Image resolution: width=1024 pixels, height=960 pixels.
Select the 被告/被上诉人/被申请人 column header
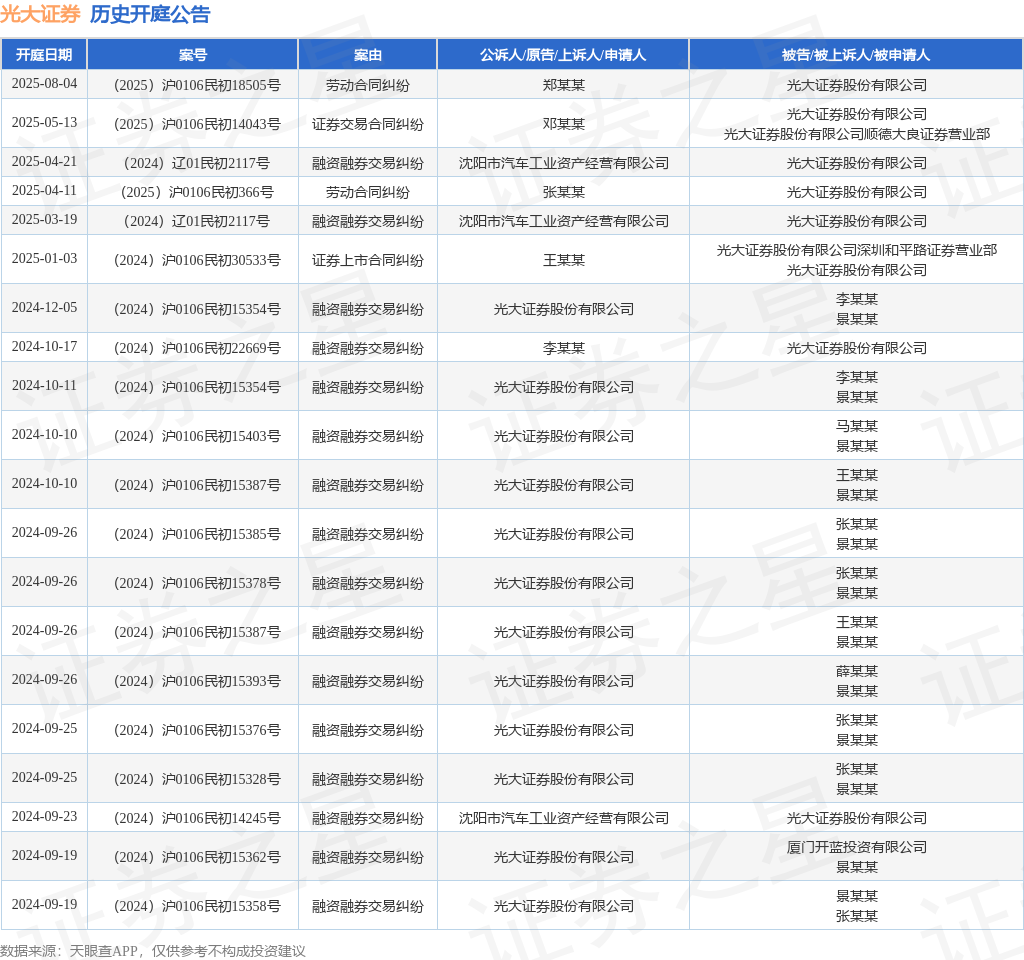(x=856, y=55)
